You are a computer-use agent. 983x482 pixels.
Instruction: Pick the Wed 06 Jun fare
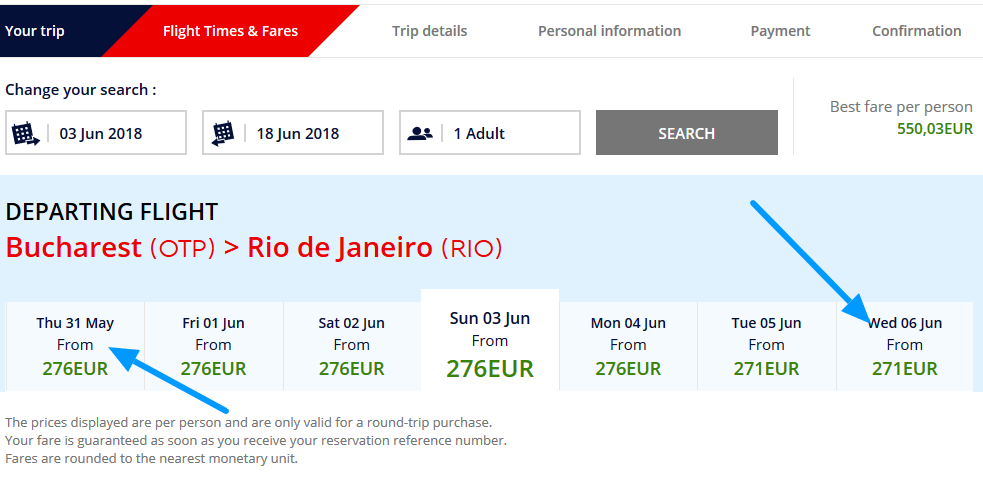pos(904,346)
